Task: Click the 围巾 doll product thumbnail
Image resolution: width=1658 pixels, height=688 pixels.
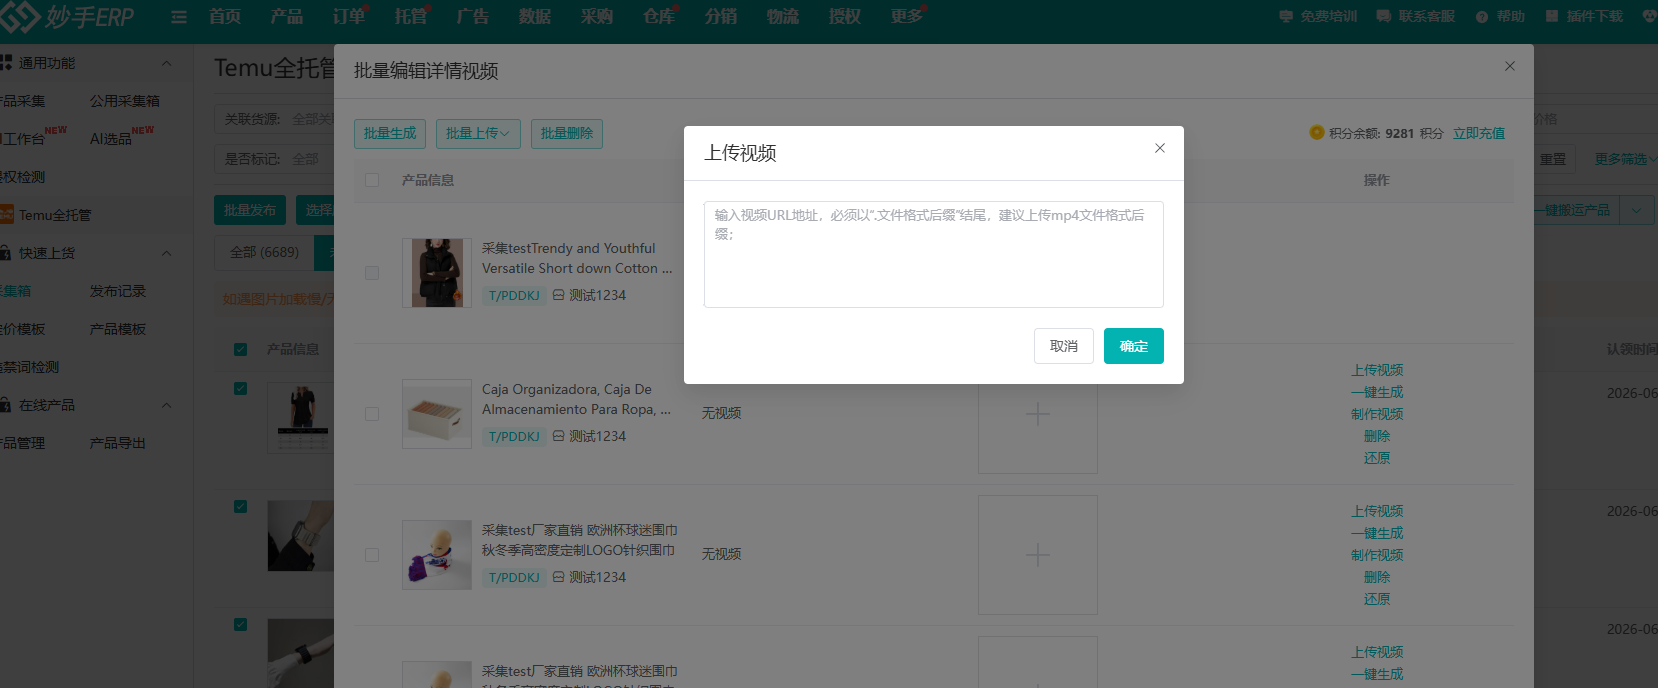Action: tap(437, 555)
